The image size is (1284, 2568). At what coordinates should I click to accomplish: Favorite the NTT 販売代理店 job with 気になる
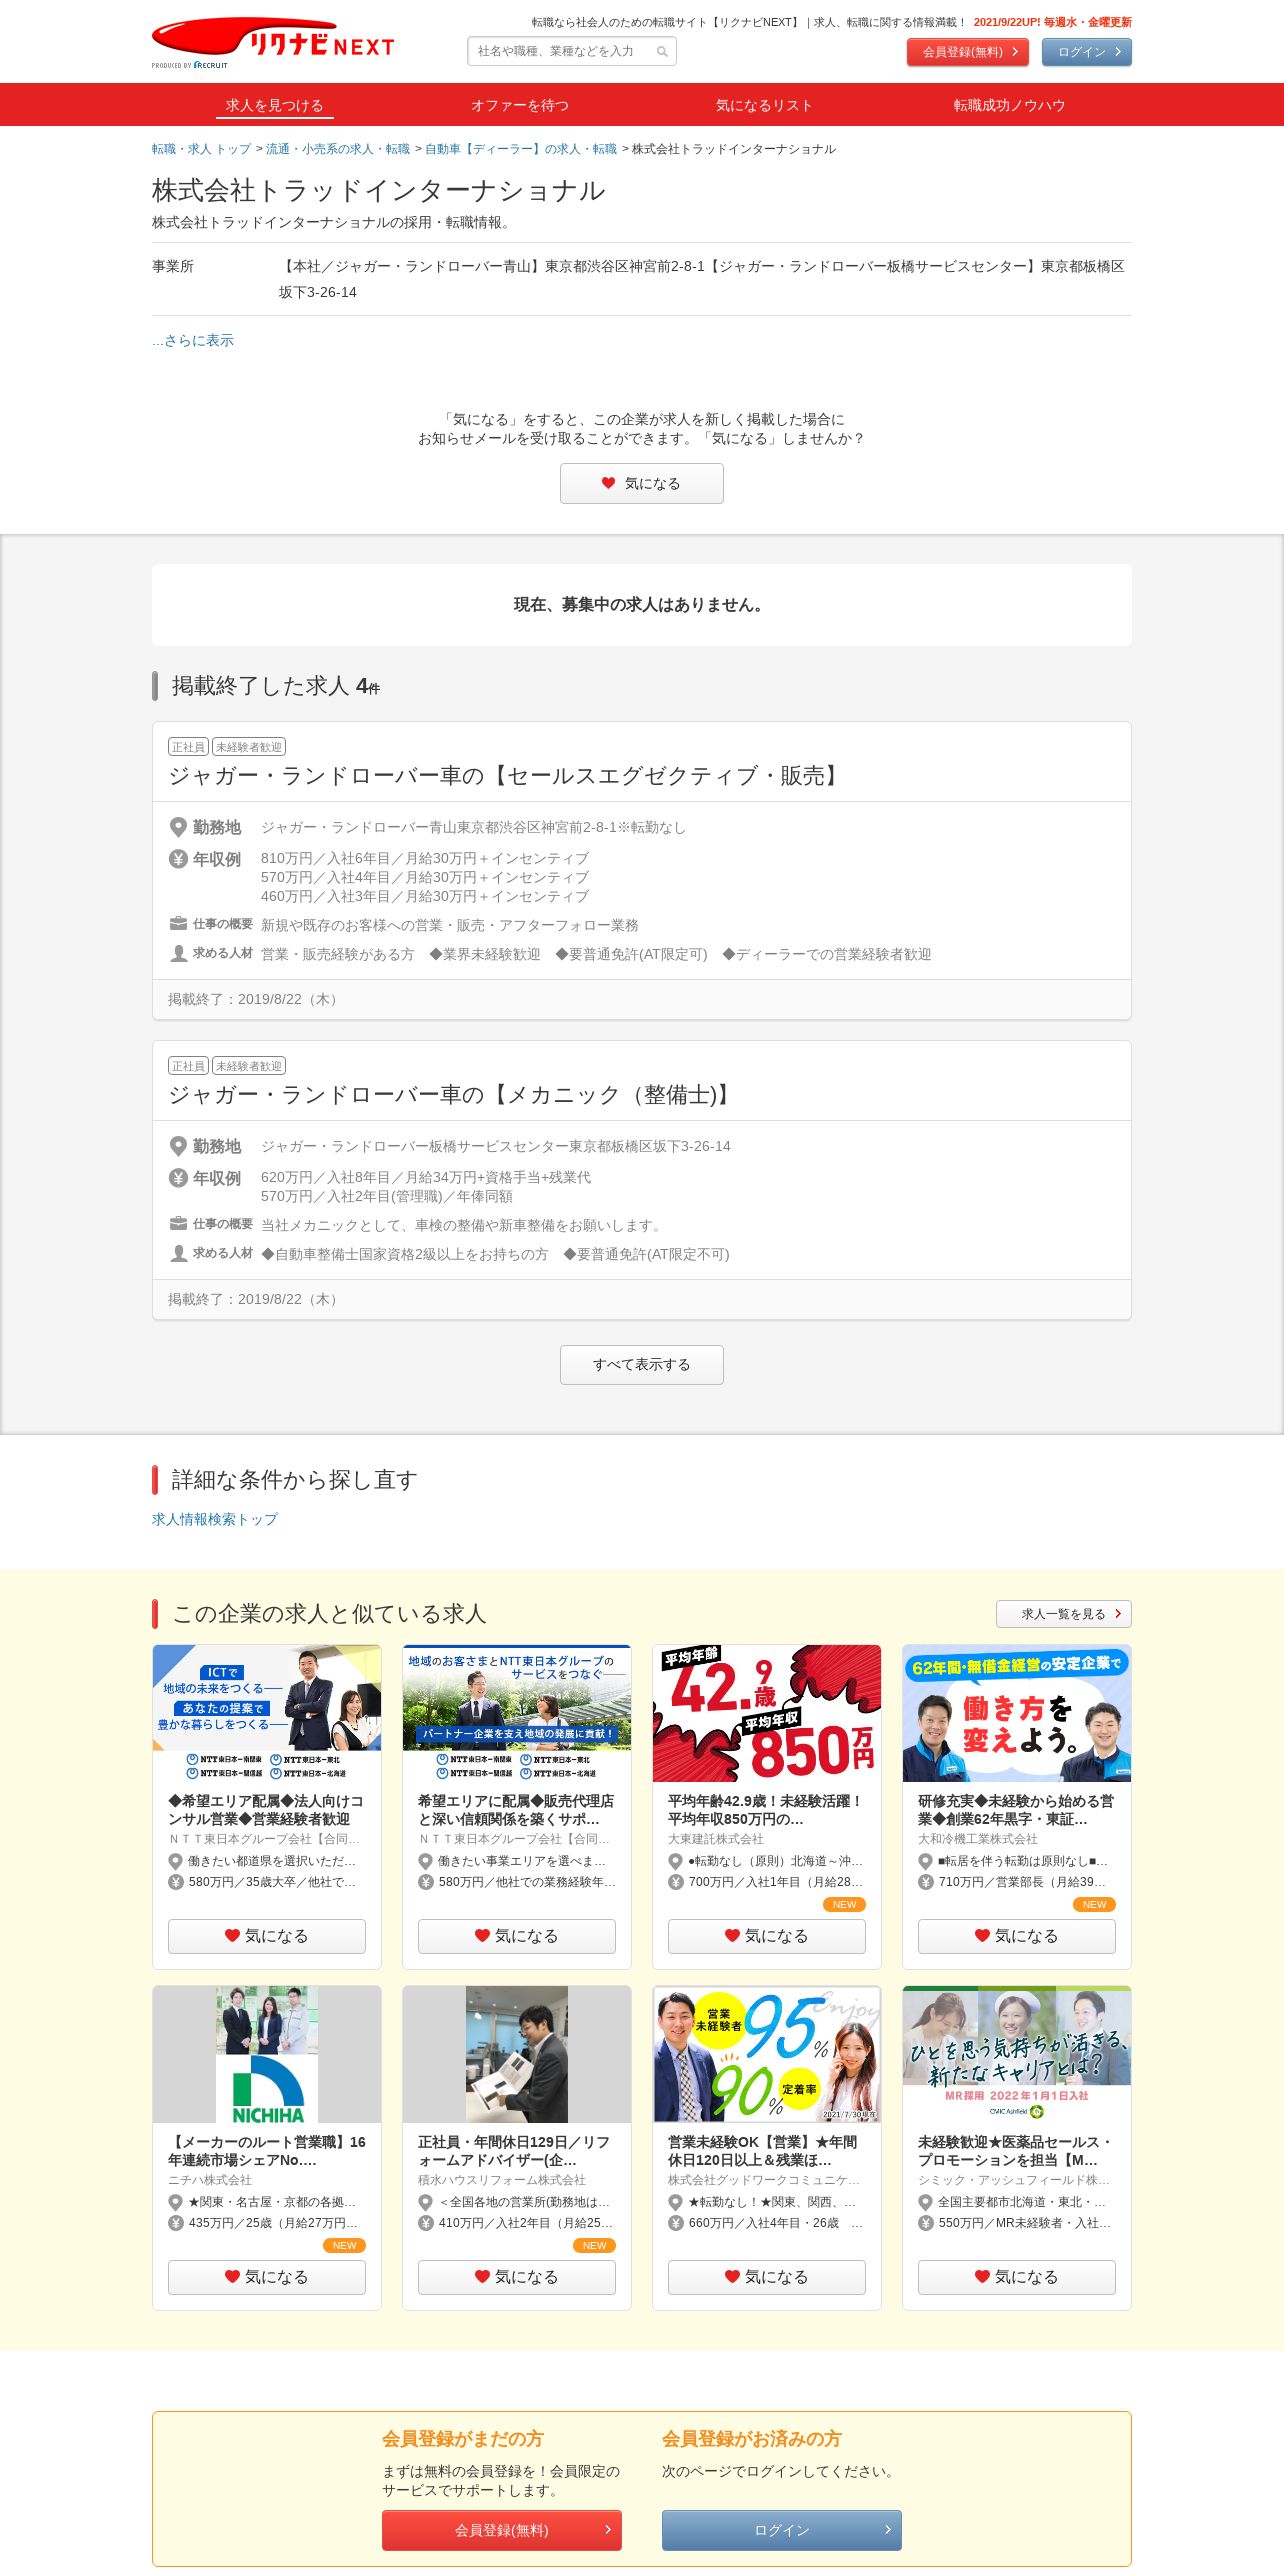(x=517, y=1936)
